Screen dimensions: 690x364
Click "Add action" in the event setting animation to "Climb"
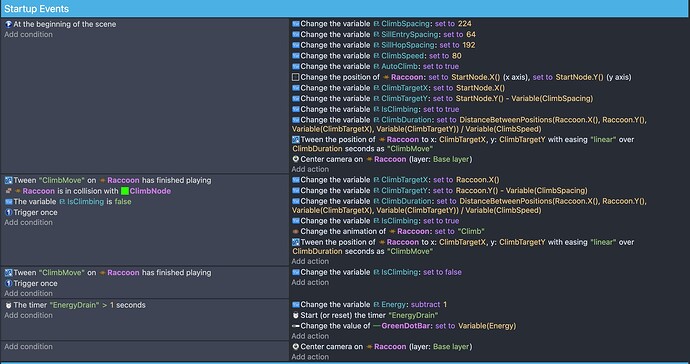click(310, 261)
